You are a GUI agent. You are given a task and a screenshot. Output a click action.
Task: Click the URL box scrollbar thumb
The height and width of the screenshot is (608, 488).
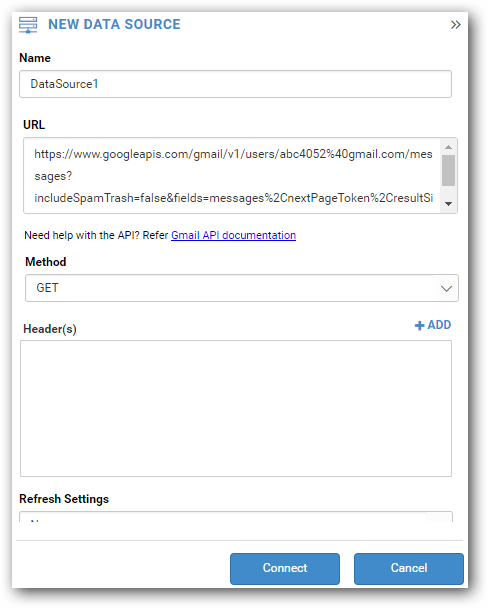click(x=448, y=171)
